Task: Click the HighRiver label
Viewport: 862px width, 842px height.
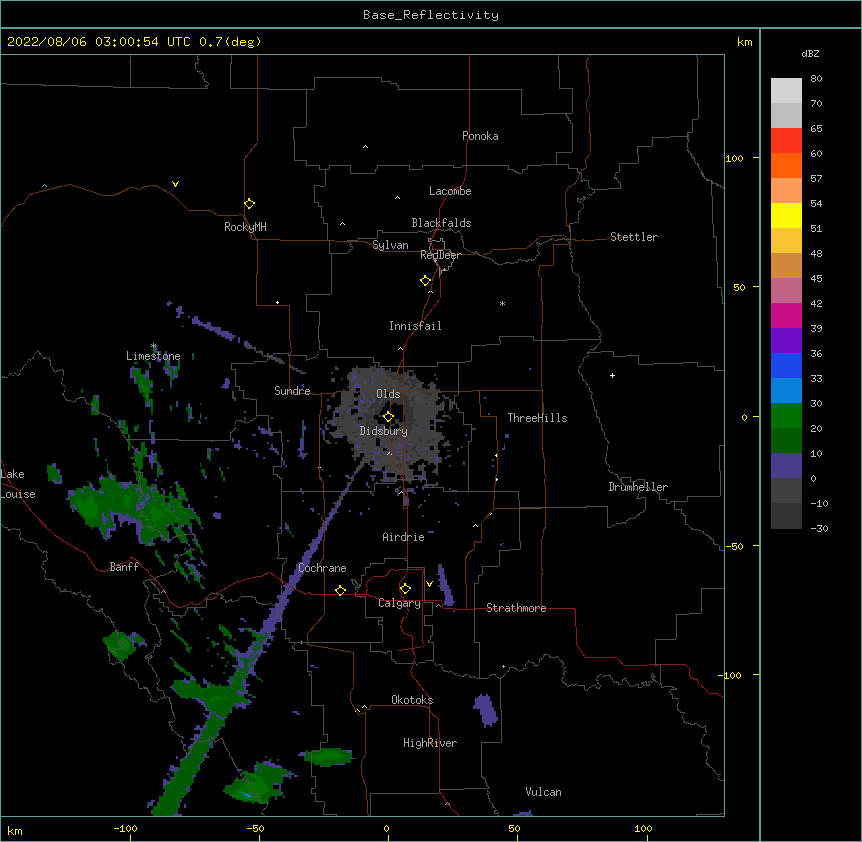Action: pyautogui.click(x=430, y=743)
